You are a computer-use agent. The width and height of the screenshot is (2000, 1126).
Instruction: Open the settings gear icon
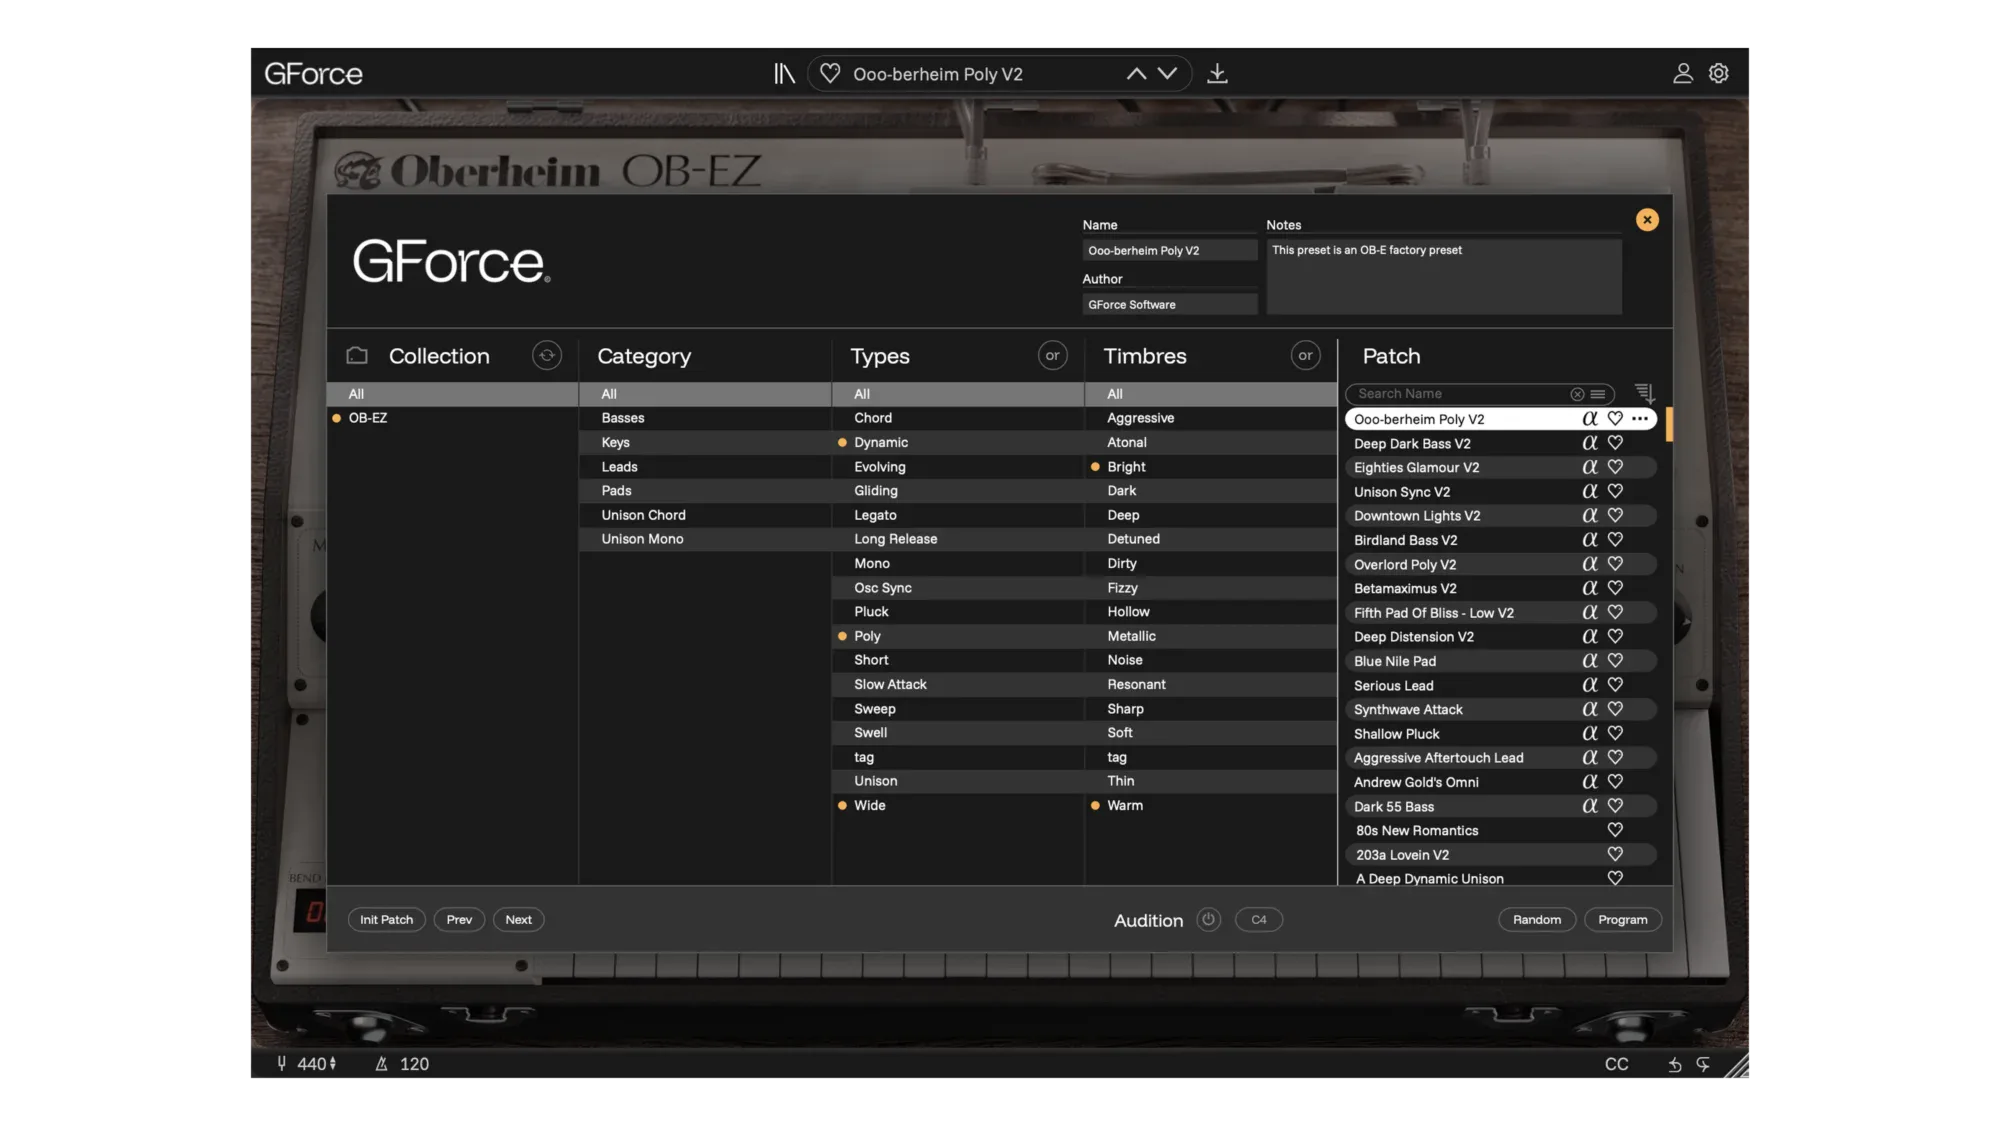pyautogui.click(x=1719, y=74)
